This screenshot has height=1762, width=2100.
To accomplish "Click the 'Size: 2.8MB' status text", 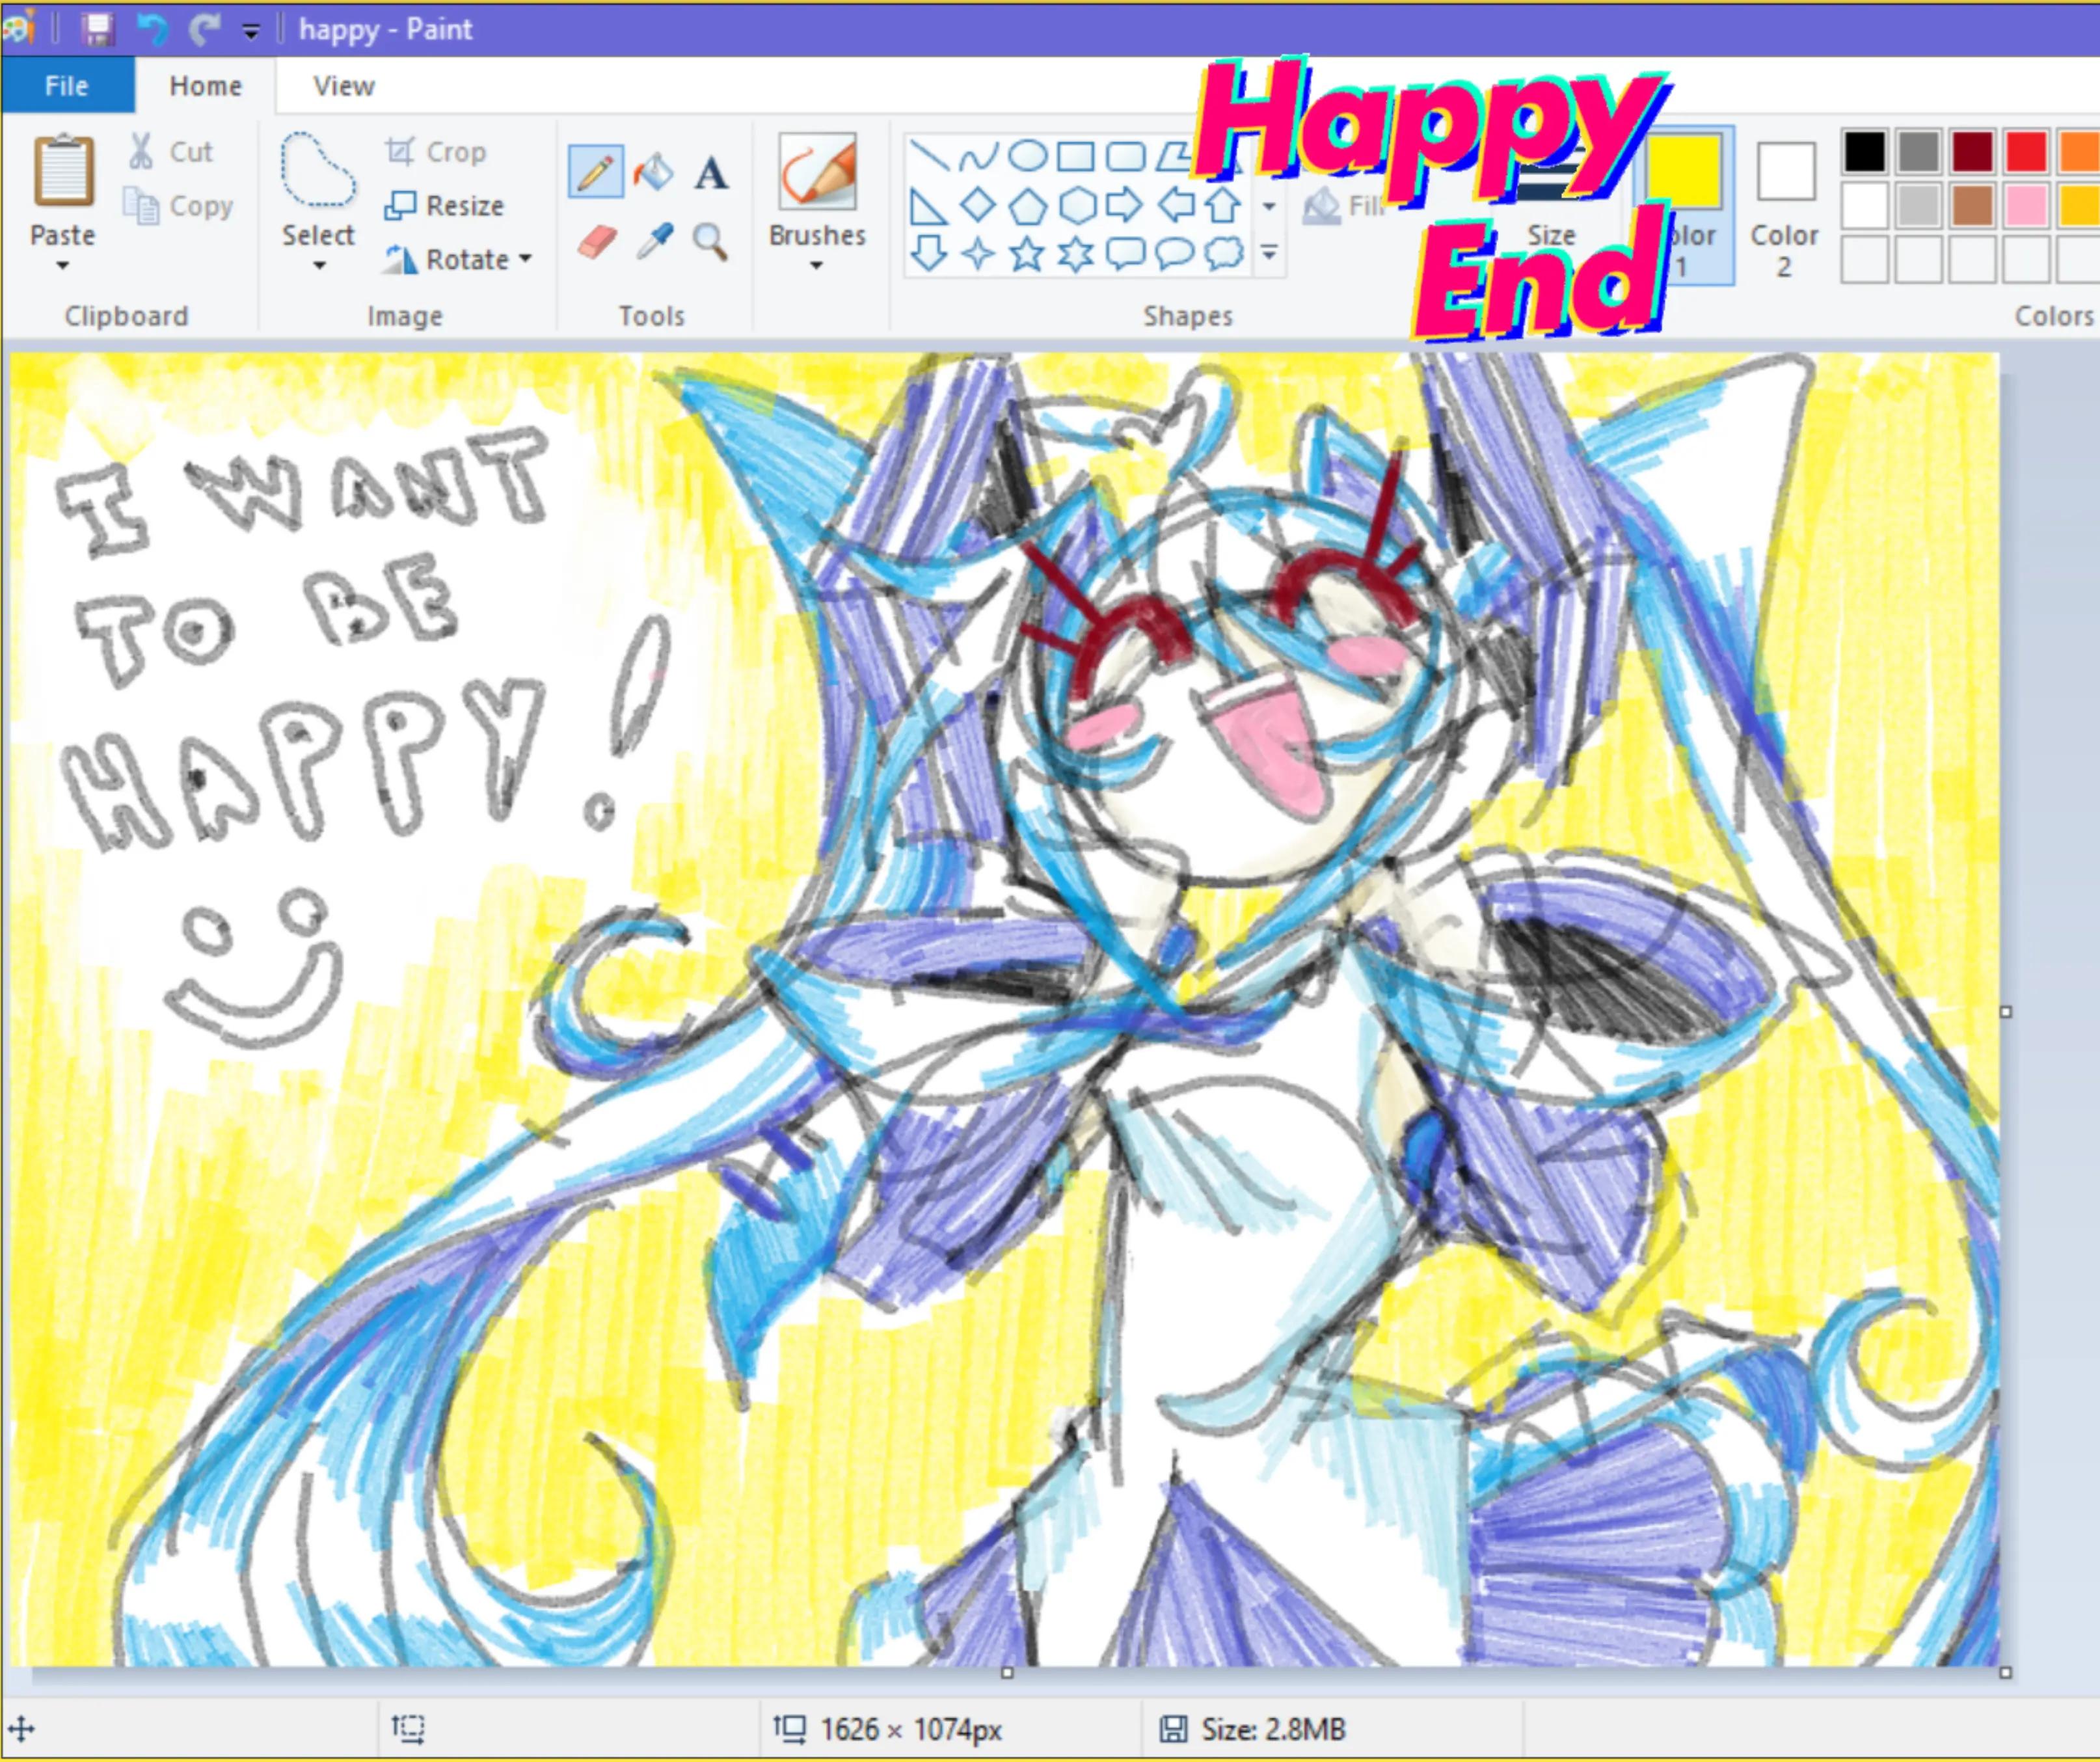I will pos(1273,1729).
